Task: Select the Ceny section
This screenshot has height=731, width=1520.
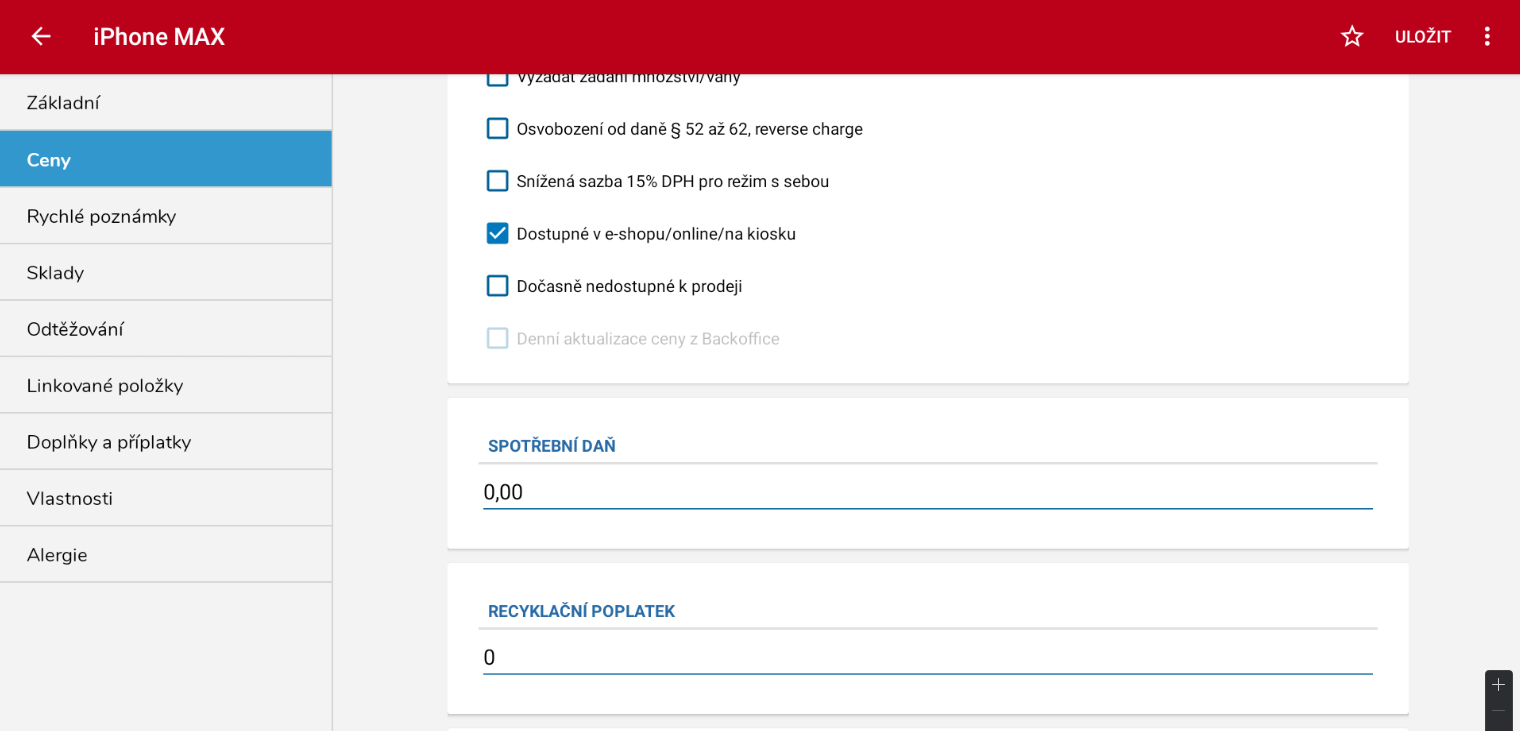Action: [x=165, y=159]
